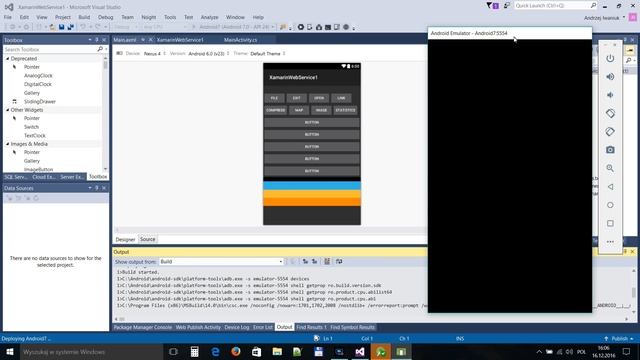640x360 pixels.
Task: Click Publish in the status bar
Action: 619,338
